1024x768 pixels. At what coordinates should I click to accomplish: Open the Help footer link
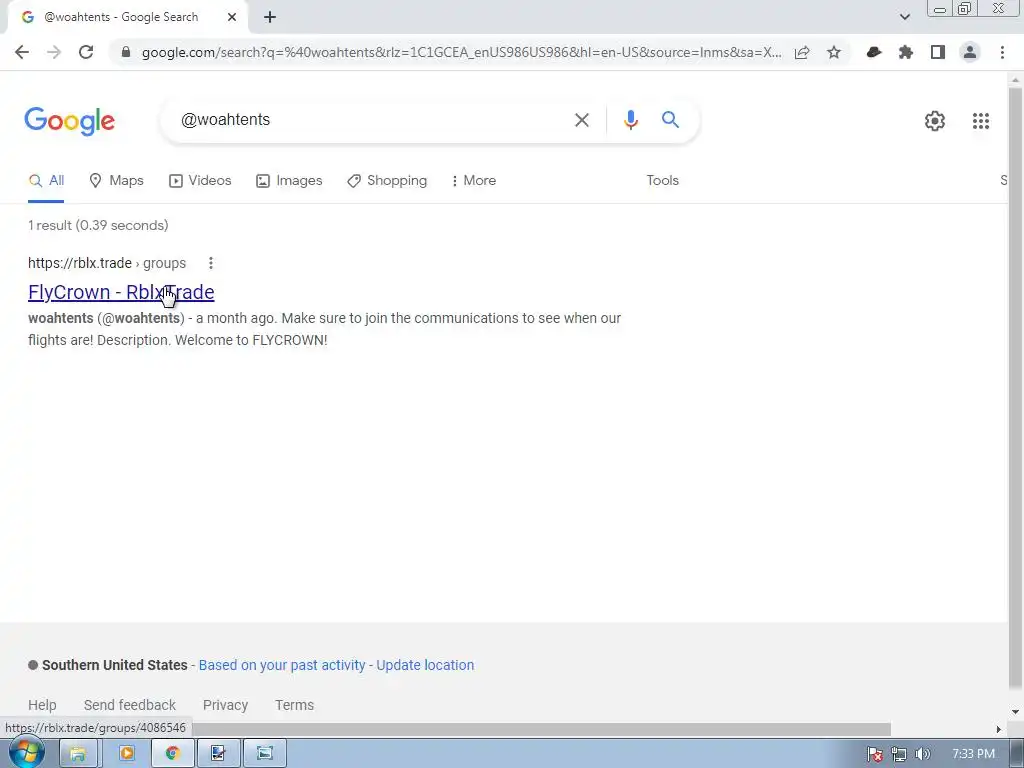pos(42,705)
